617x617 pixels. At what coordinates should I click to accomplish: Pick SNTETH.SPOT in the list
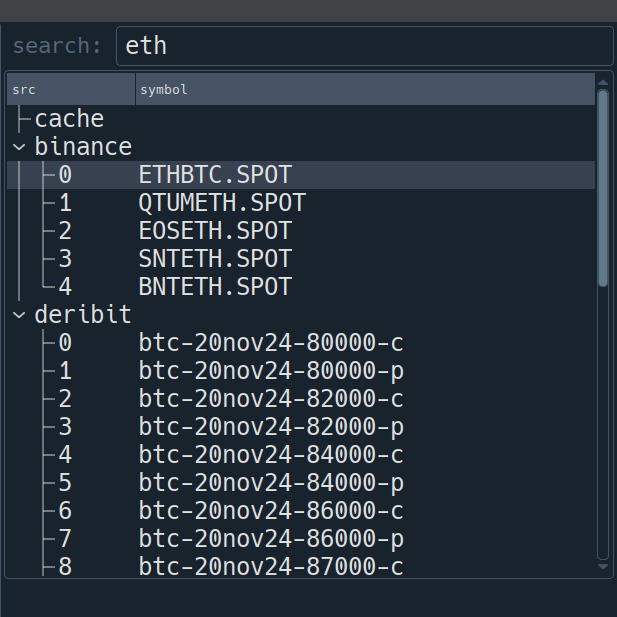[215, 259]
